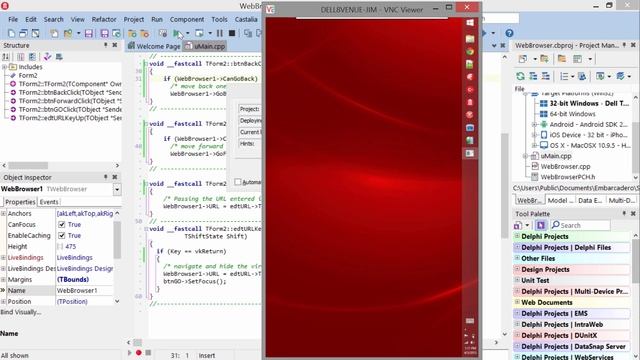This screenshot has height=360, width=640.
Task: Click the Save file icon in toolbar
Action: [89, 33]
